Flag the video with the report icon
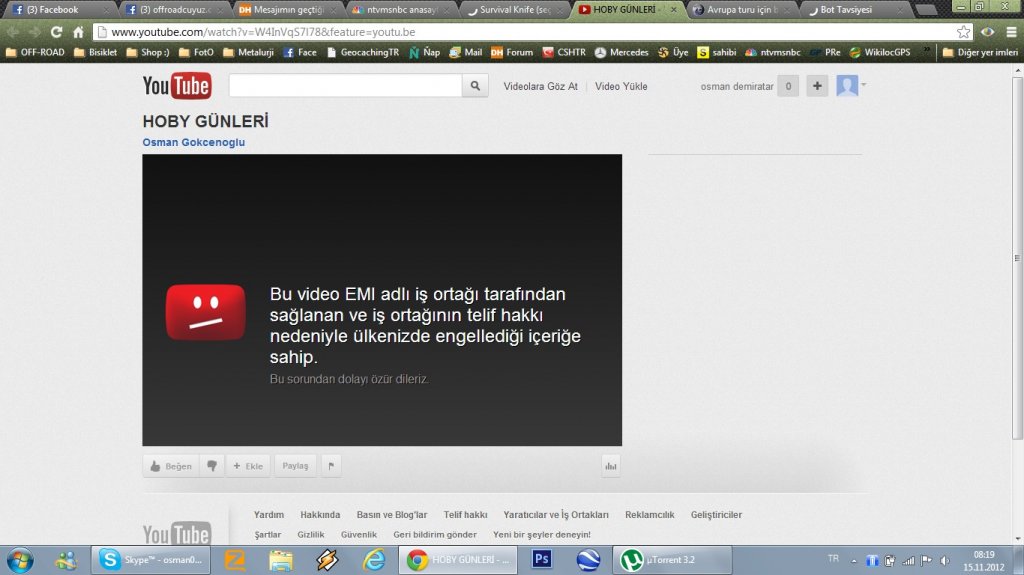This screenshot has width=1024, height=575. click(x=332, y=466)
